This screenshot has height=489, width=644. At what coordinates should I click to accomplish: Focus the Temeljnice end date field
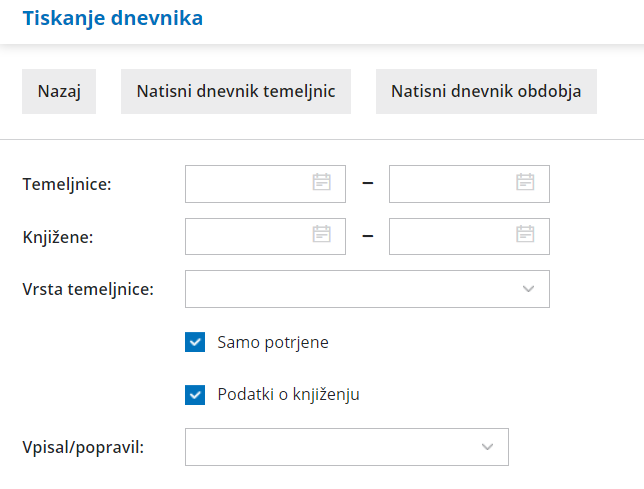[452, 183]
